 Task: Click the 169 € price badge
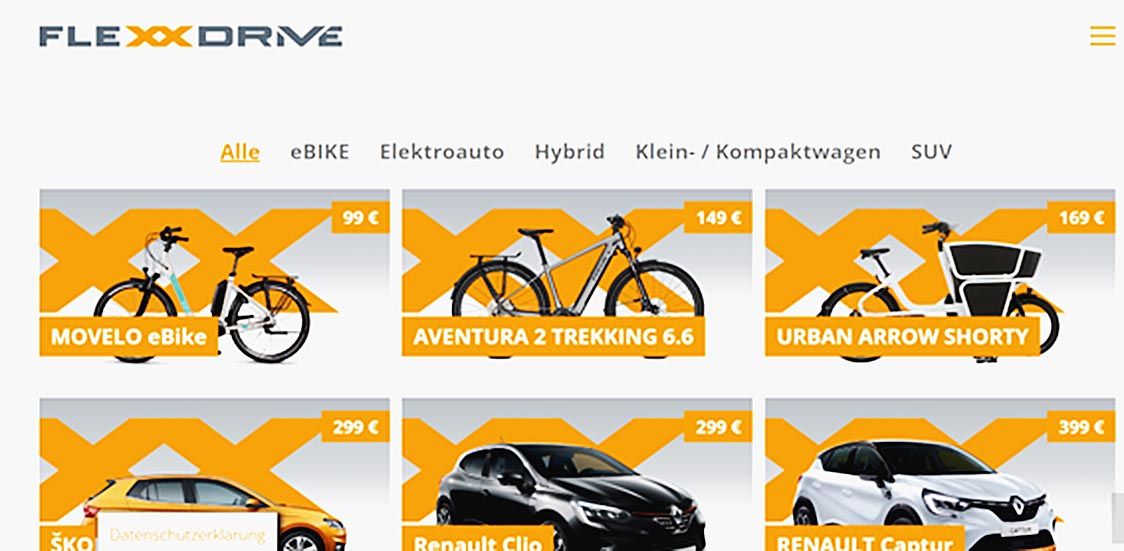pos(1081,218)
